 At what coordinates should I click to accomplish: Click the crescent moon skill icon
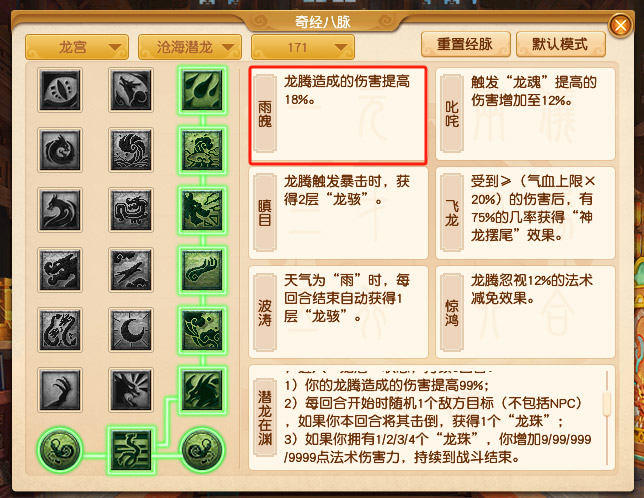click(x=131, y=330)
